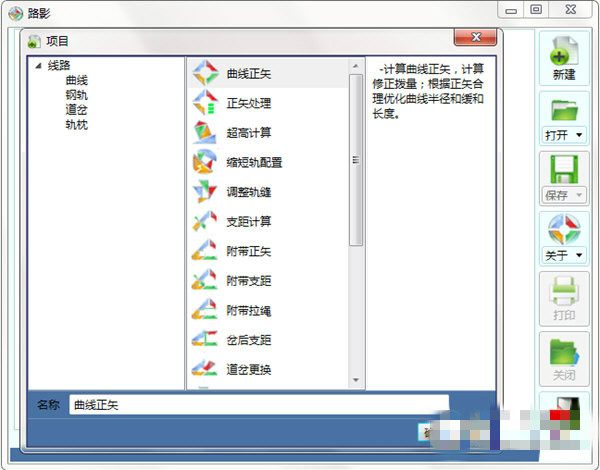Open the 保存 dropdown arrow

click(579, 195)
